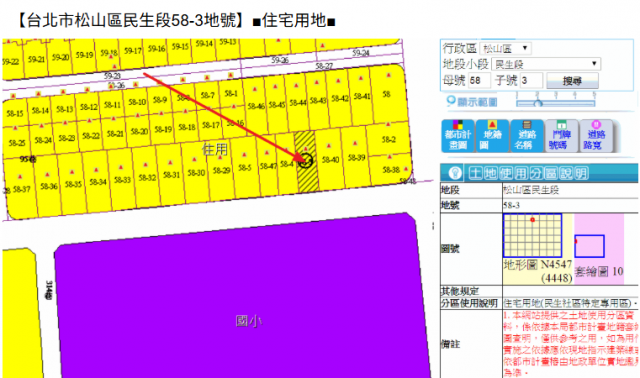The width and height of the screenshot is (640, 378).
Task: Toggle the 地籍圖 layer button
Action: [492, 136]
